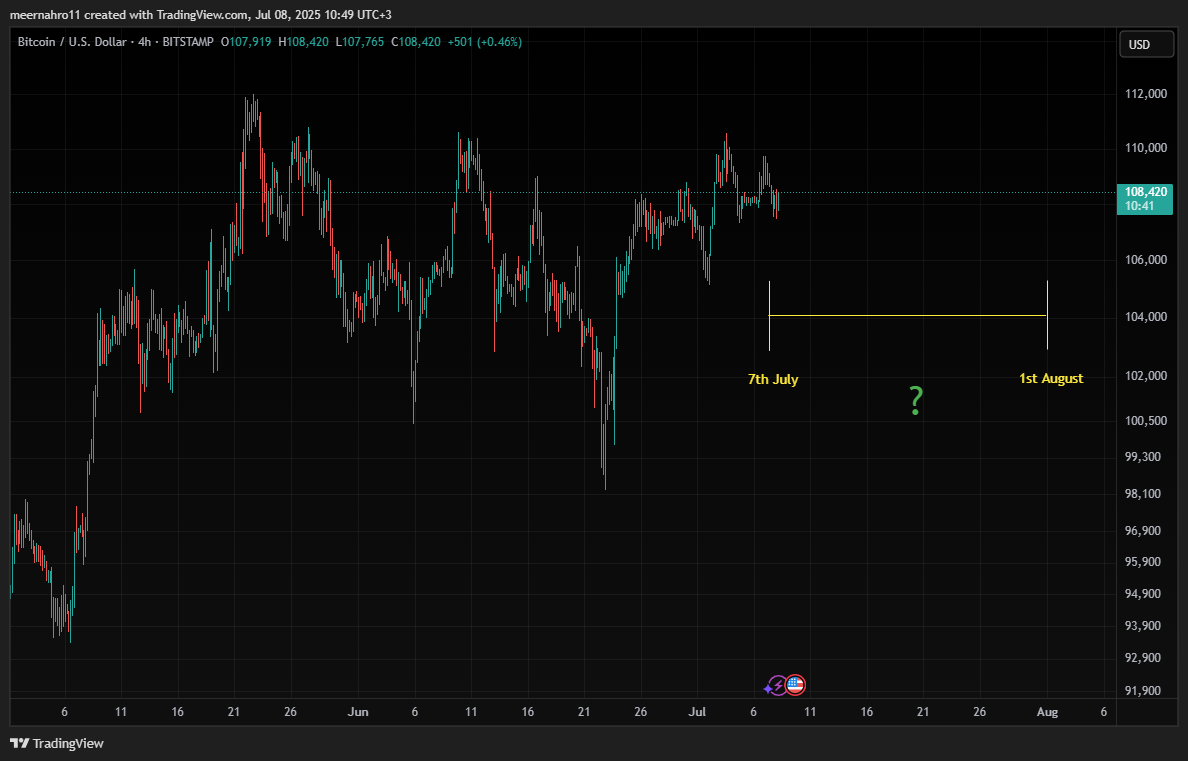Select the '1st August' text label

pos(1051,379)
